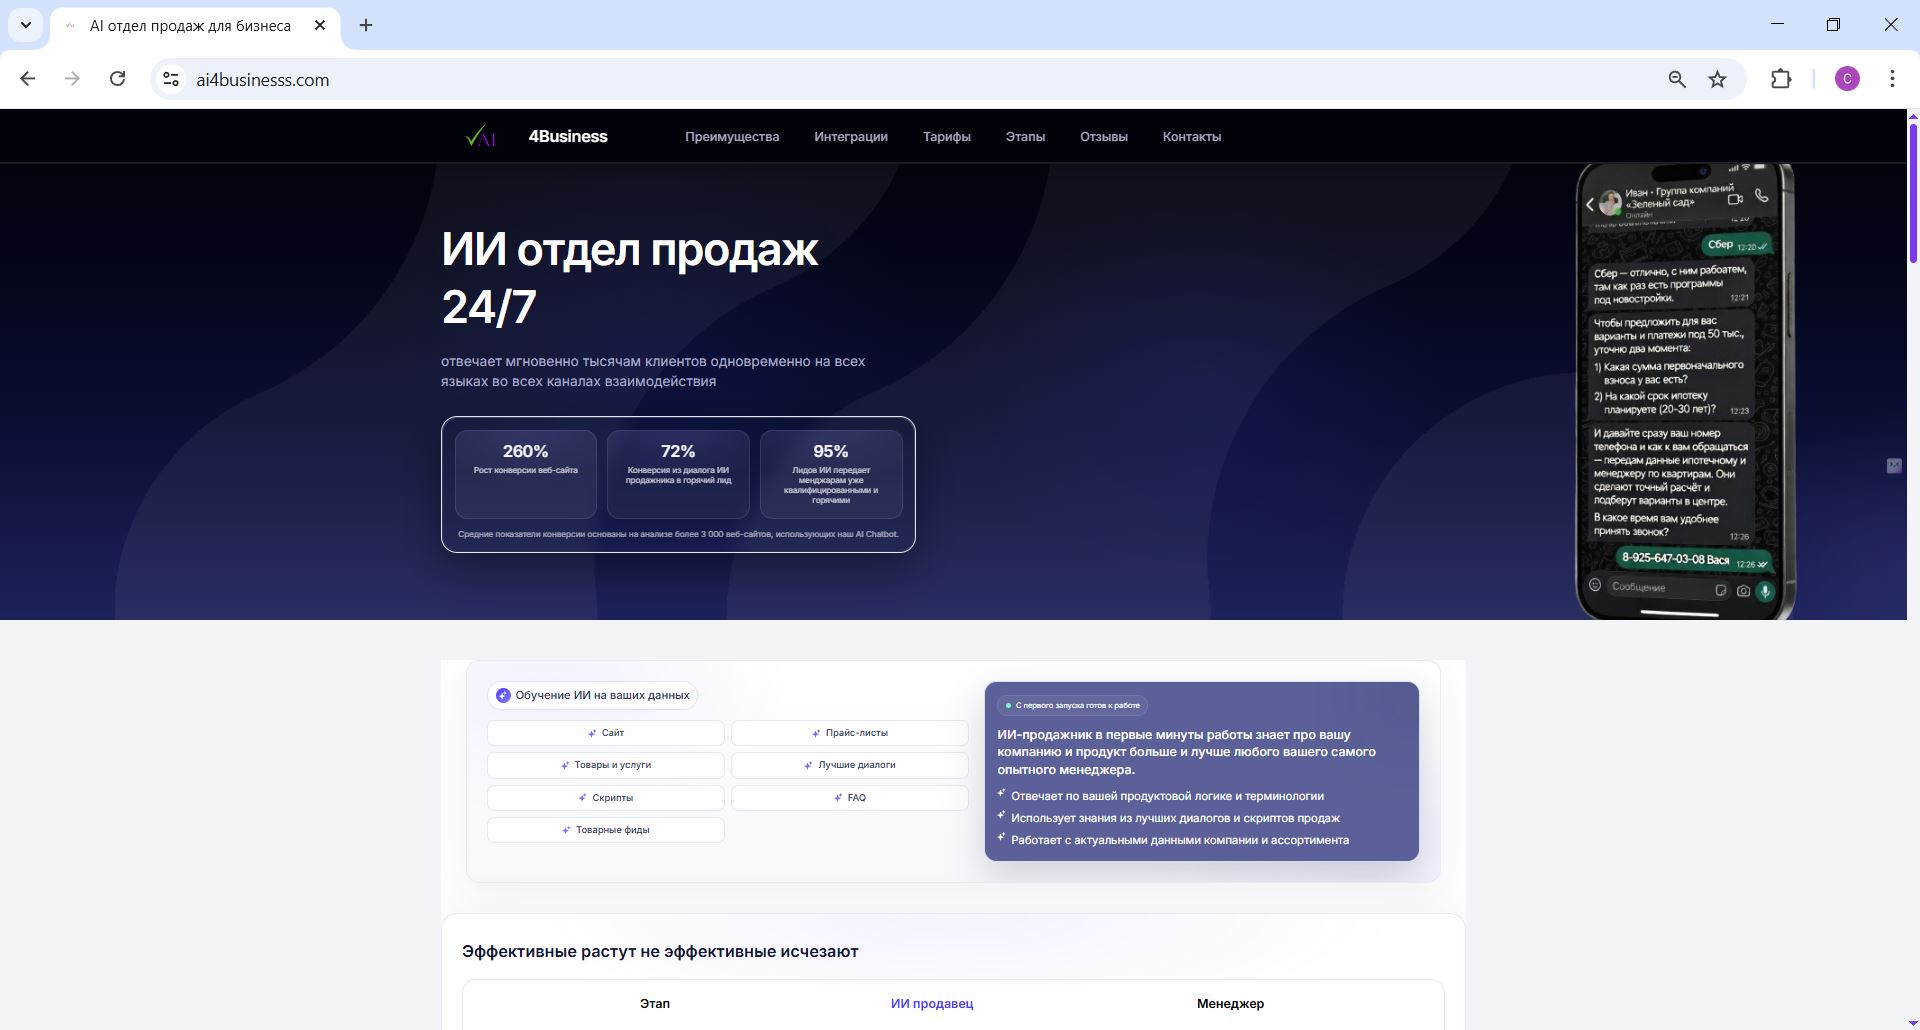Viewport: 1920px width, 1030px height.
Task: Open the tab search dropdown arrow
Action: (x=25, y=25)
